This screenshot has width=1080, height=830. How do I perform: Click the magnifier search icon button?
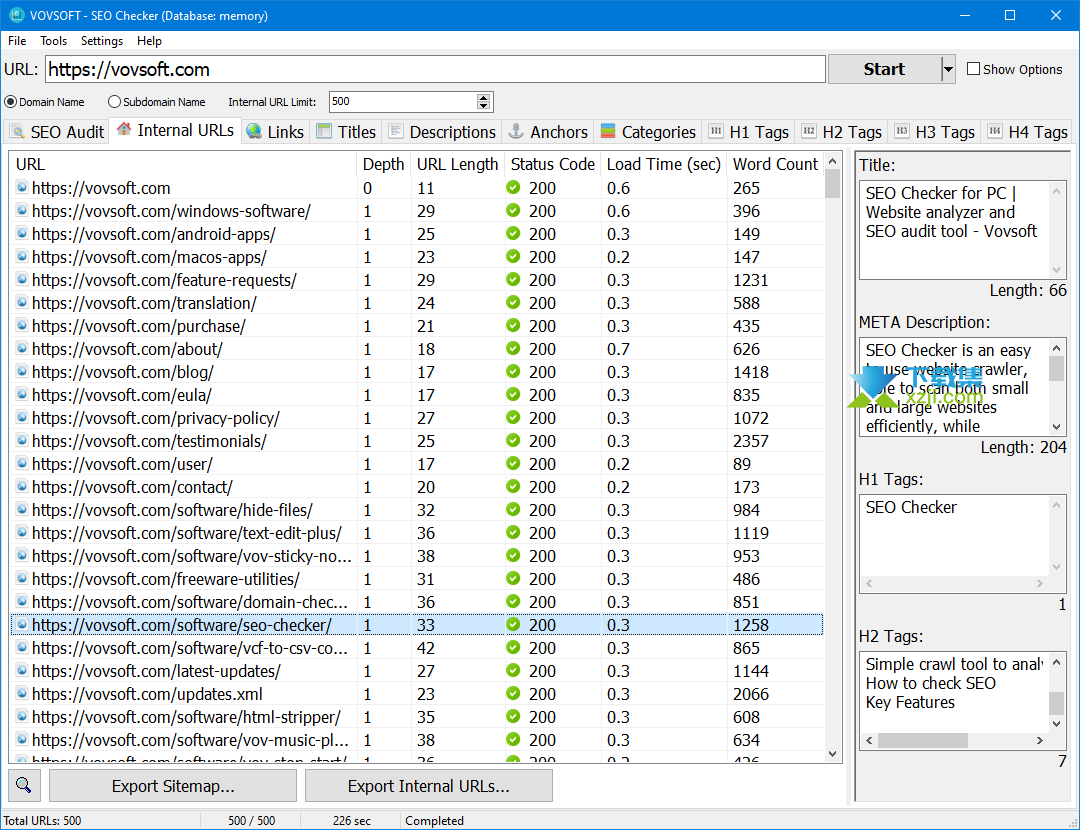pyautogui.click(x=24, y=785)
